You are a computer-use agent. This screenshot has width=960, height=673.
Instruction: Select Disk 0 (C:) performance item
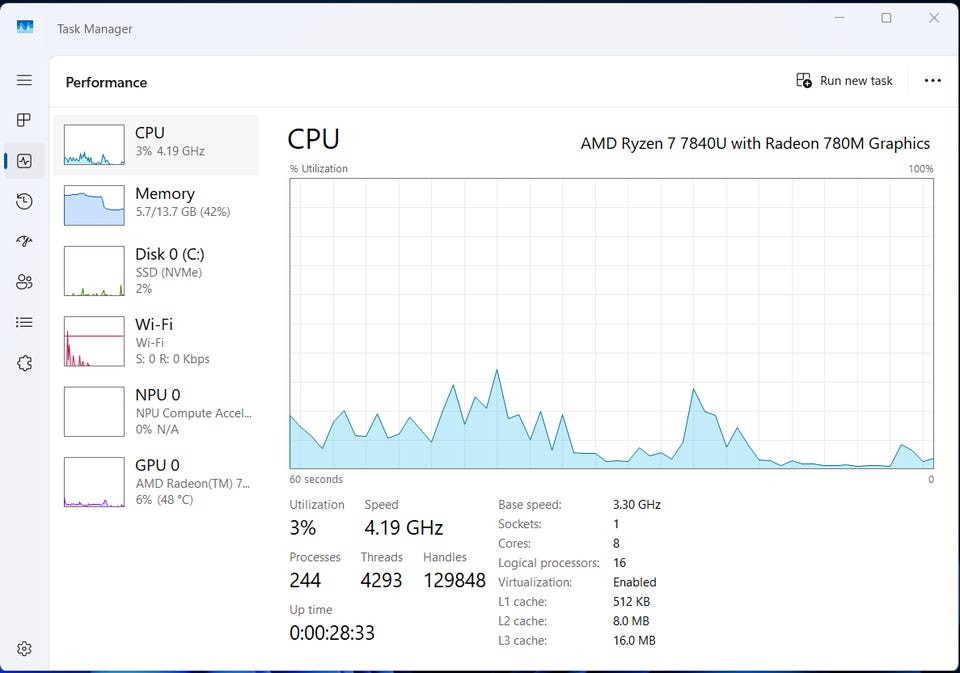tap(156, 271)
